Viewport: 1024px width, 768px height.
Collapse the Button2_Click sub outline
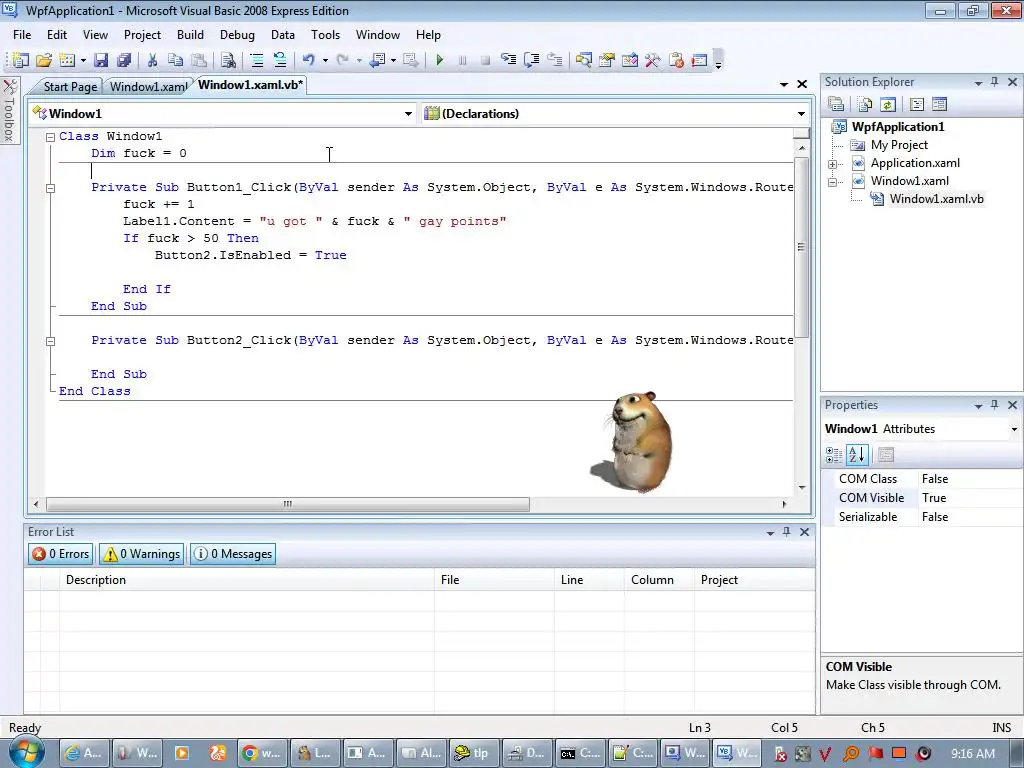pyautogui.click(x=50, y=341)
